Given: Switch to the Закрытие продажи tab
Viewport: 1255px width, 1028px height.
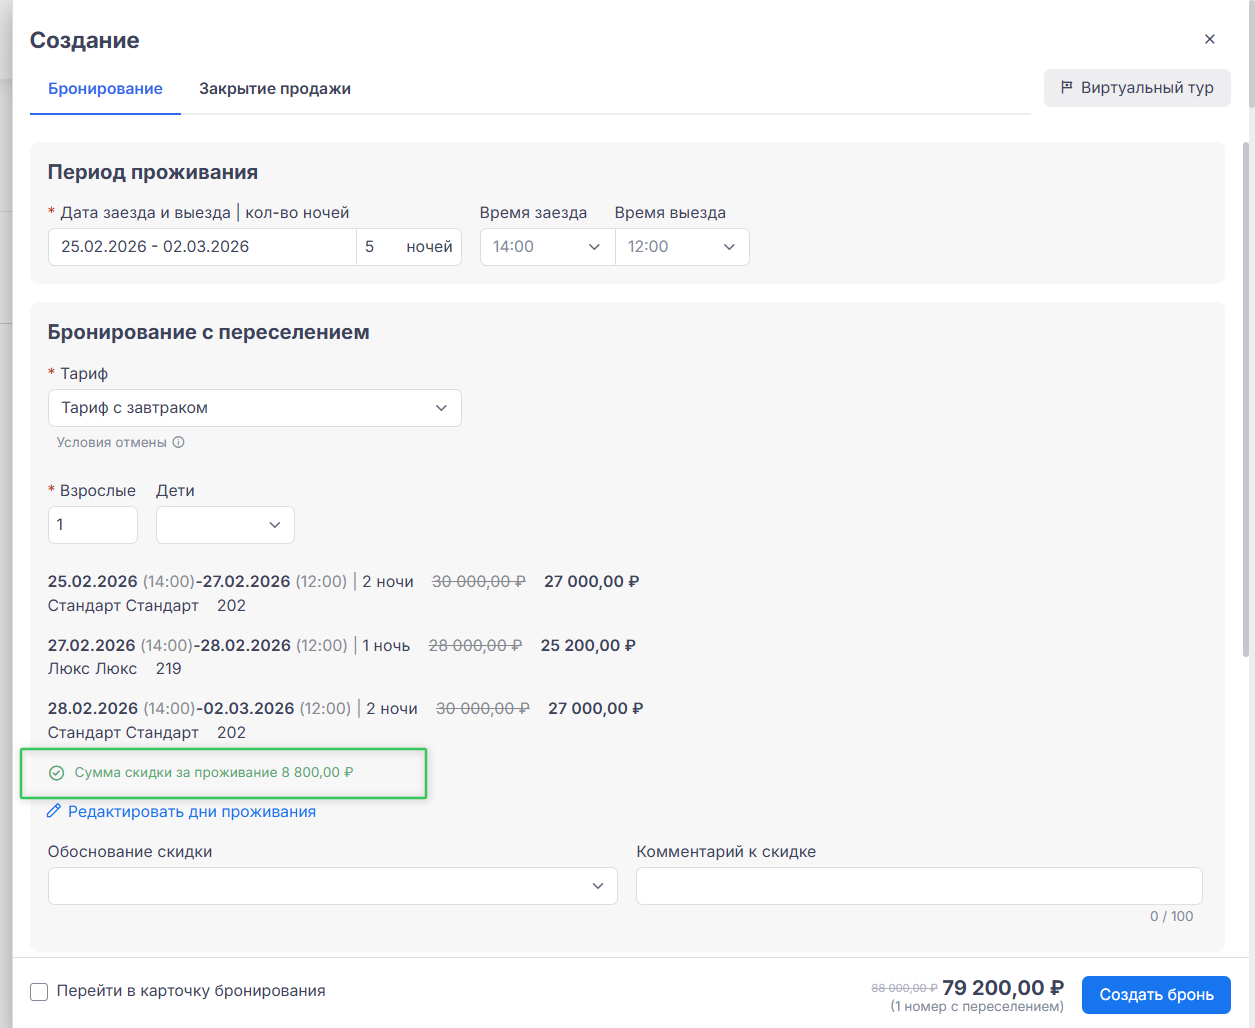Looking at the screenshot, I should pos(275,89).
